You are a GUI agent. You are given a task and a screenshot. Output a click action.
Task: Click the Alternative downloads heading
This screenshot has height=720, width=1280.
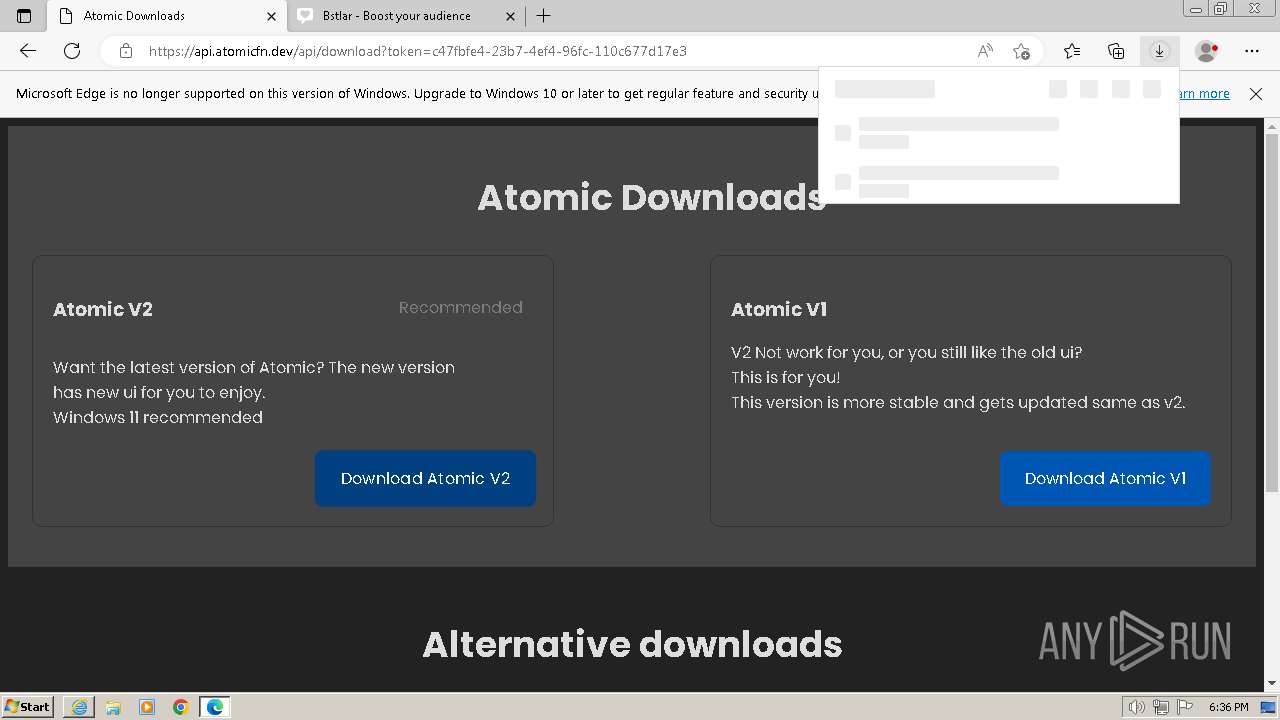pos(632,644)
